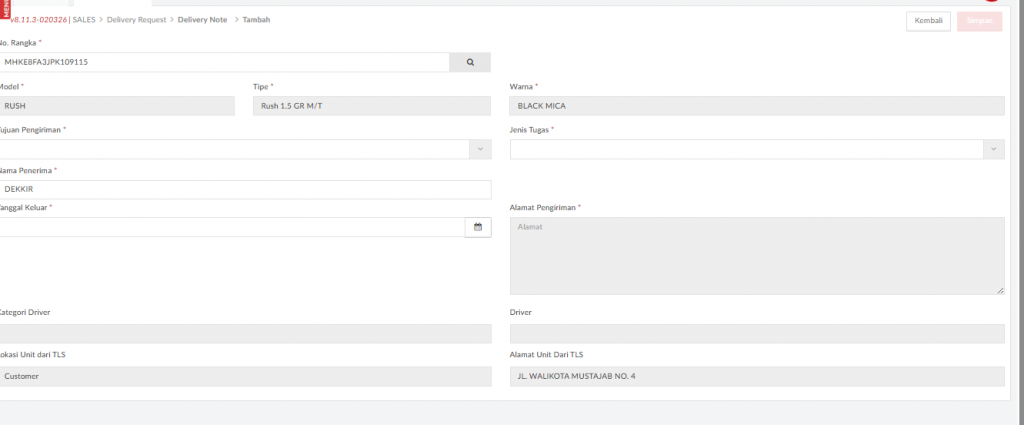
Task: Click the Model field showing RUSH
Action: coord(117,106)
